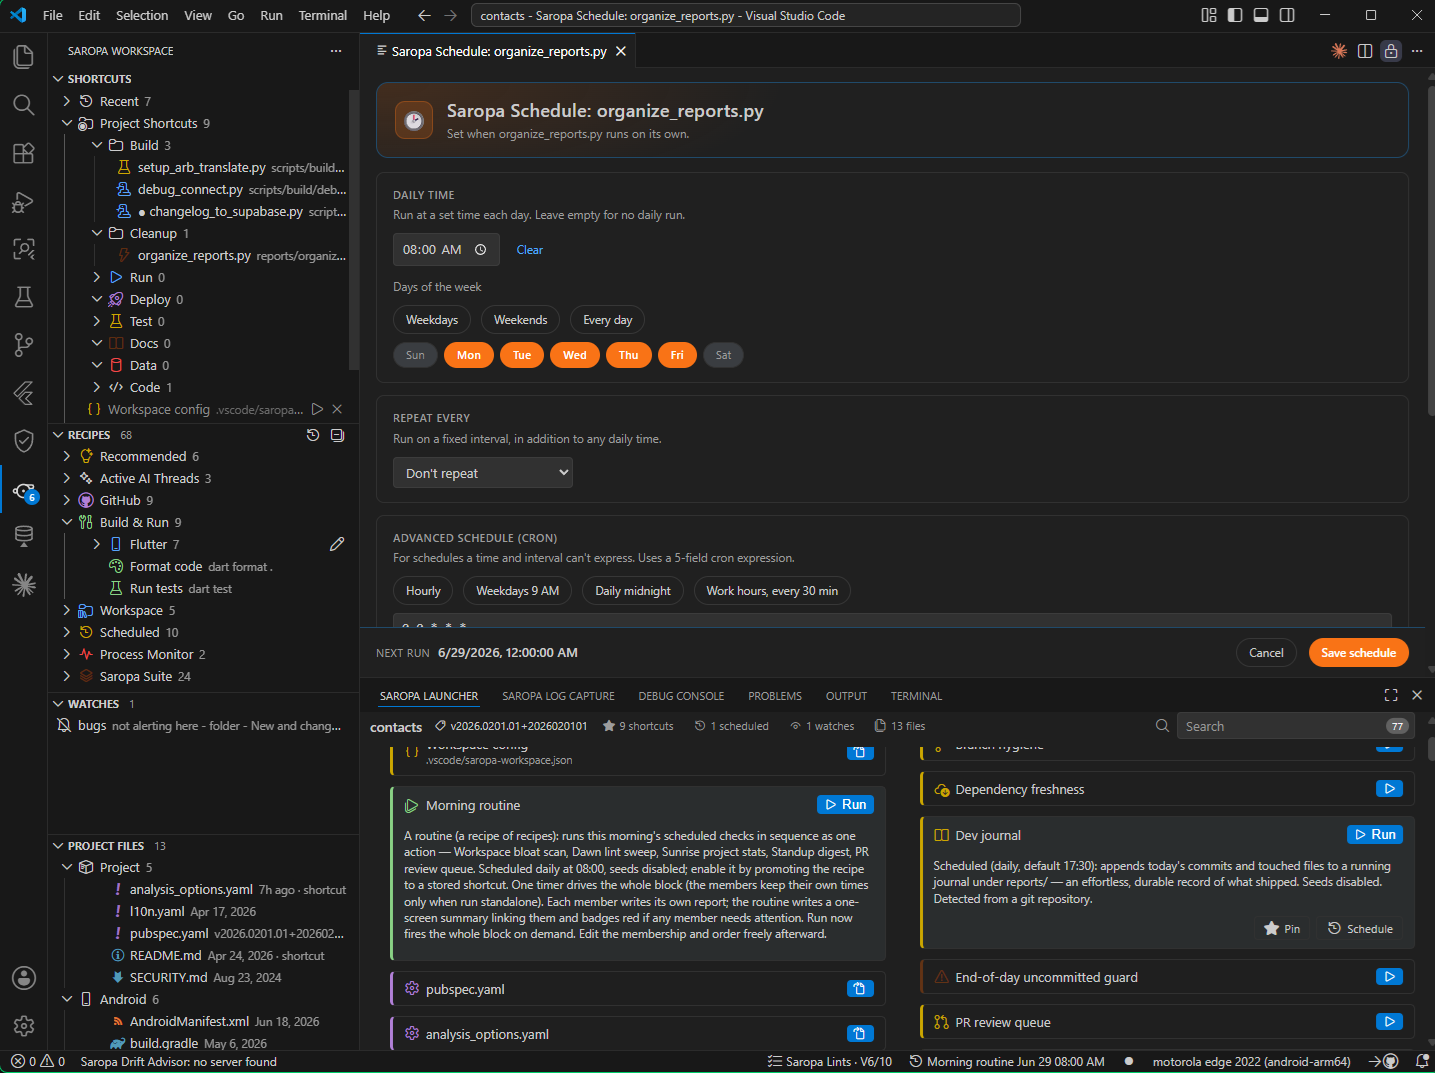
Task: Run the End-of-day uncommitted guard recipe
Action: tap(1389, 977)
